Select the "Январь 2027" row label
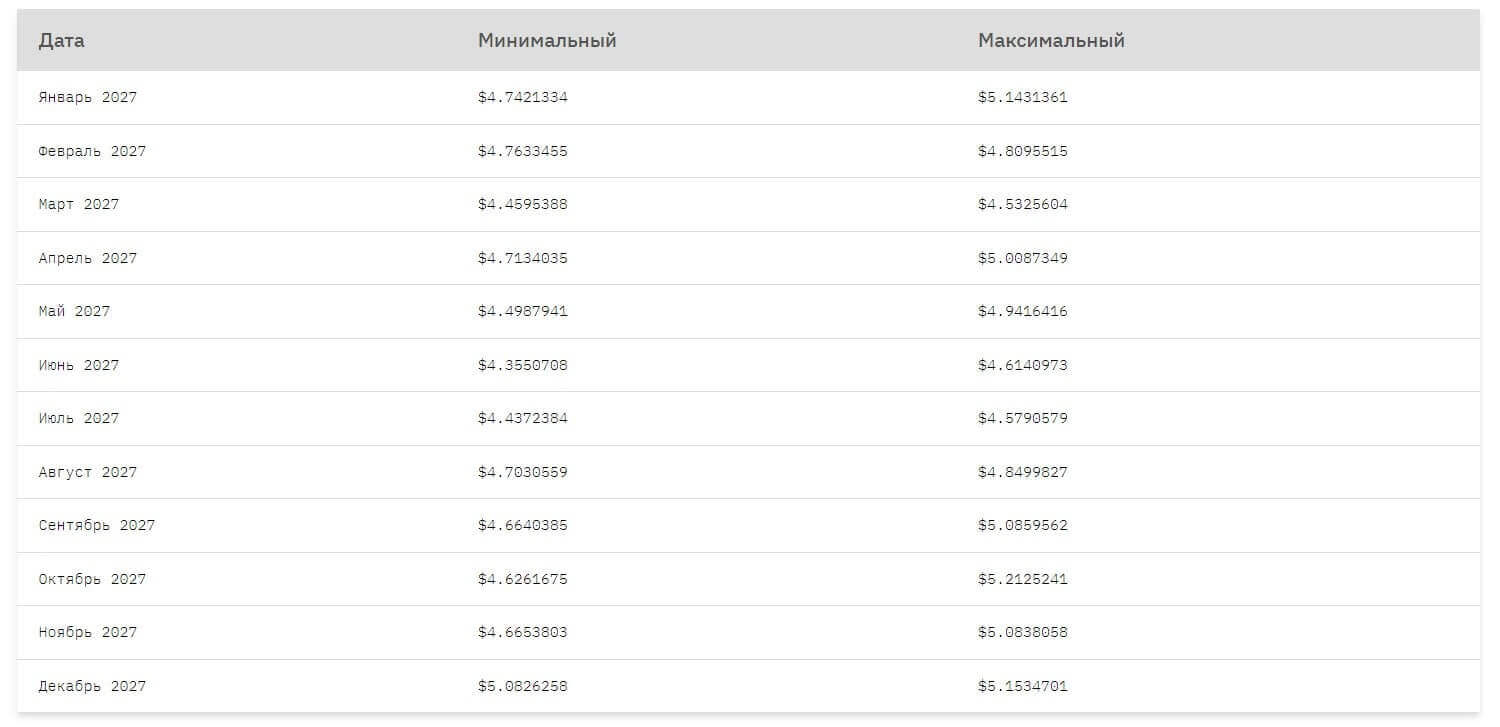The image size is (1500, 727). click(x=88, y=98)
